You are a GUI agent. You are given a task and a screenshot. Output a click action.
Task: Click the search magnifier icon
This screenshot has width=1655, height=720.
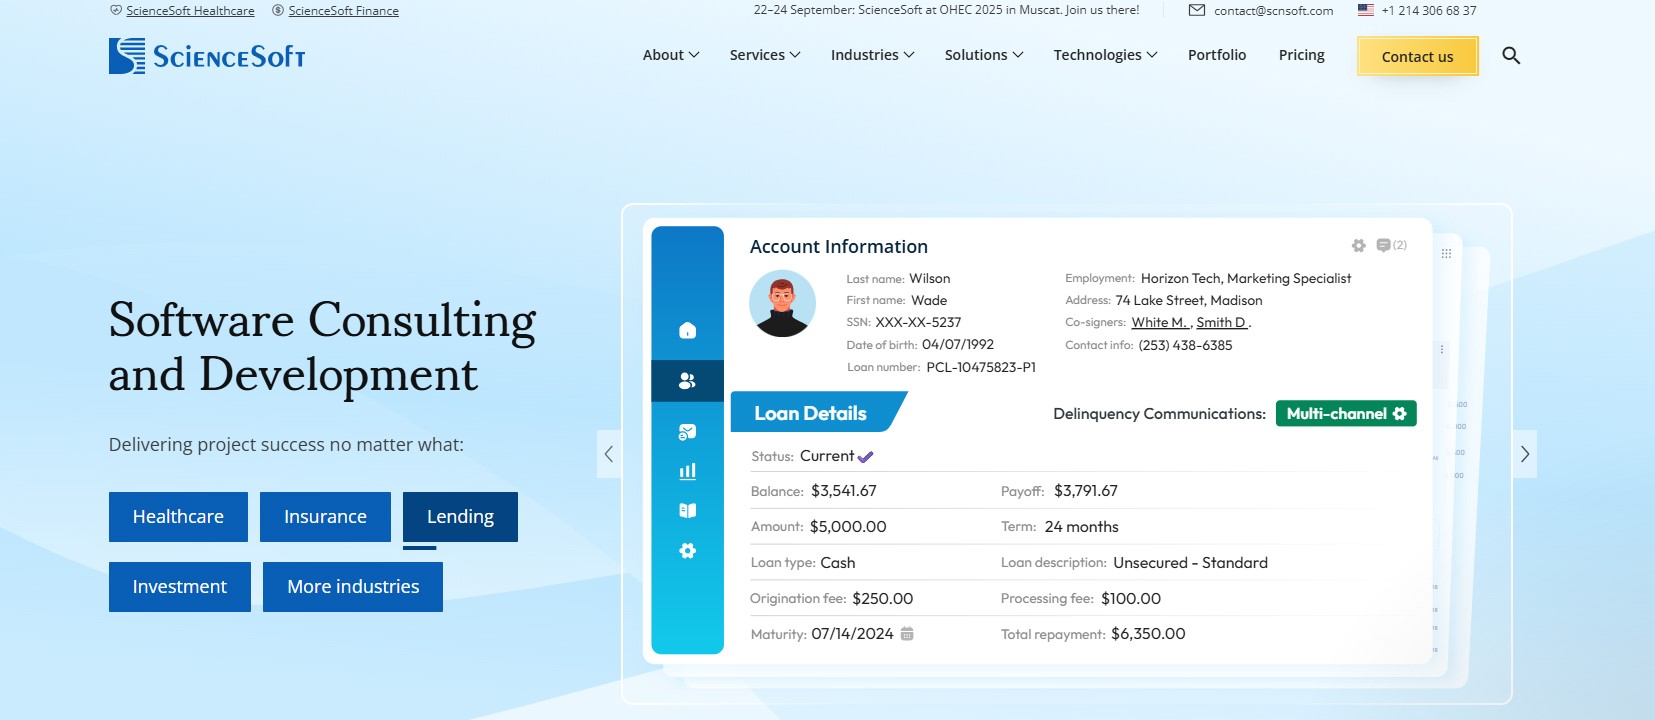pos(1511,56)
